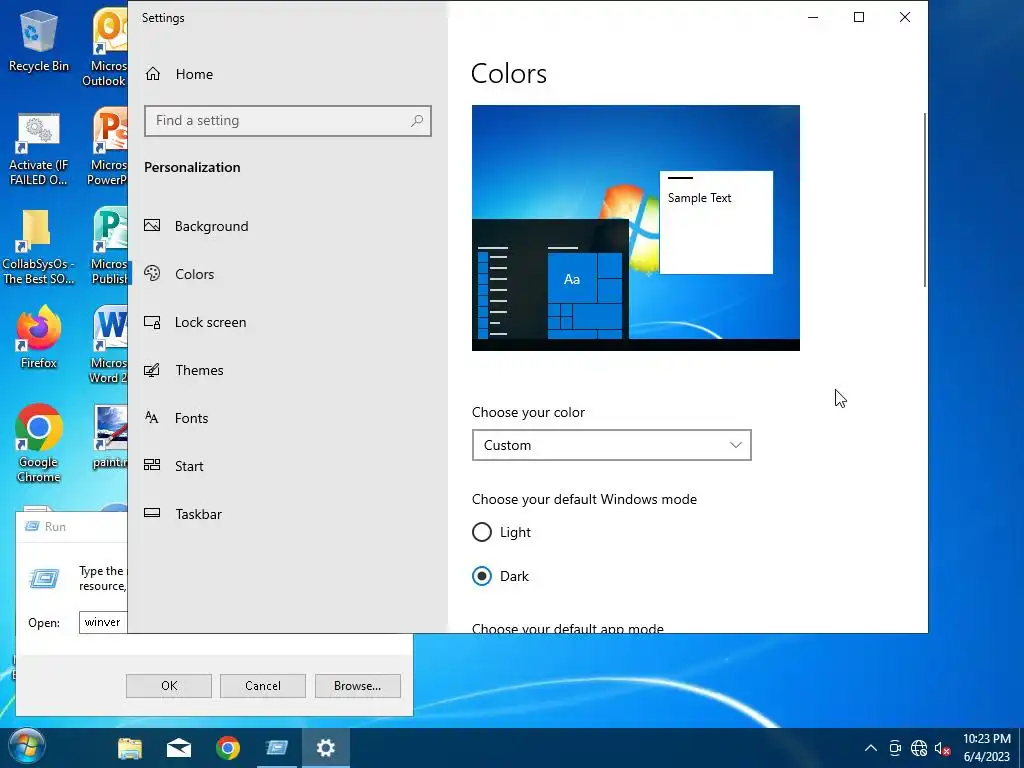This screenshot has width=1024, height=768.
Task: Click the Colors palette icon in sidebar
Action: tap(152, 274)
